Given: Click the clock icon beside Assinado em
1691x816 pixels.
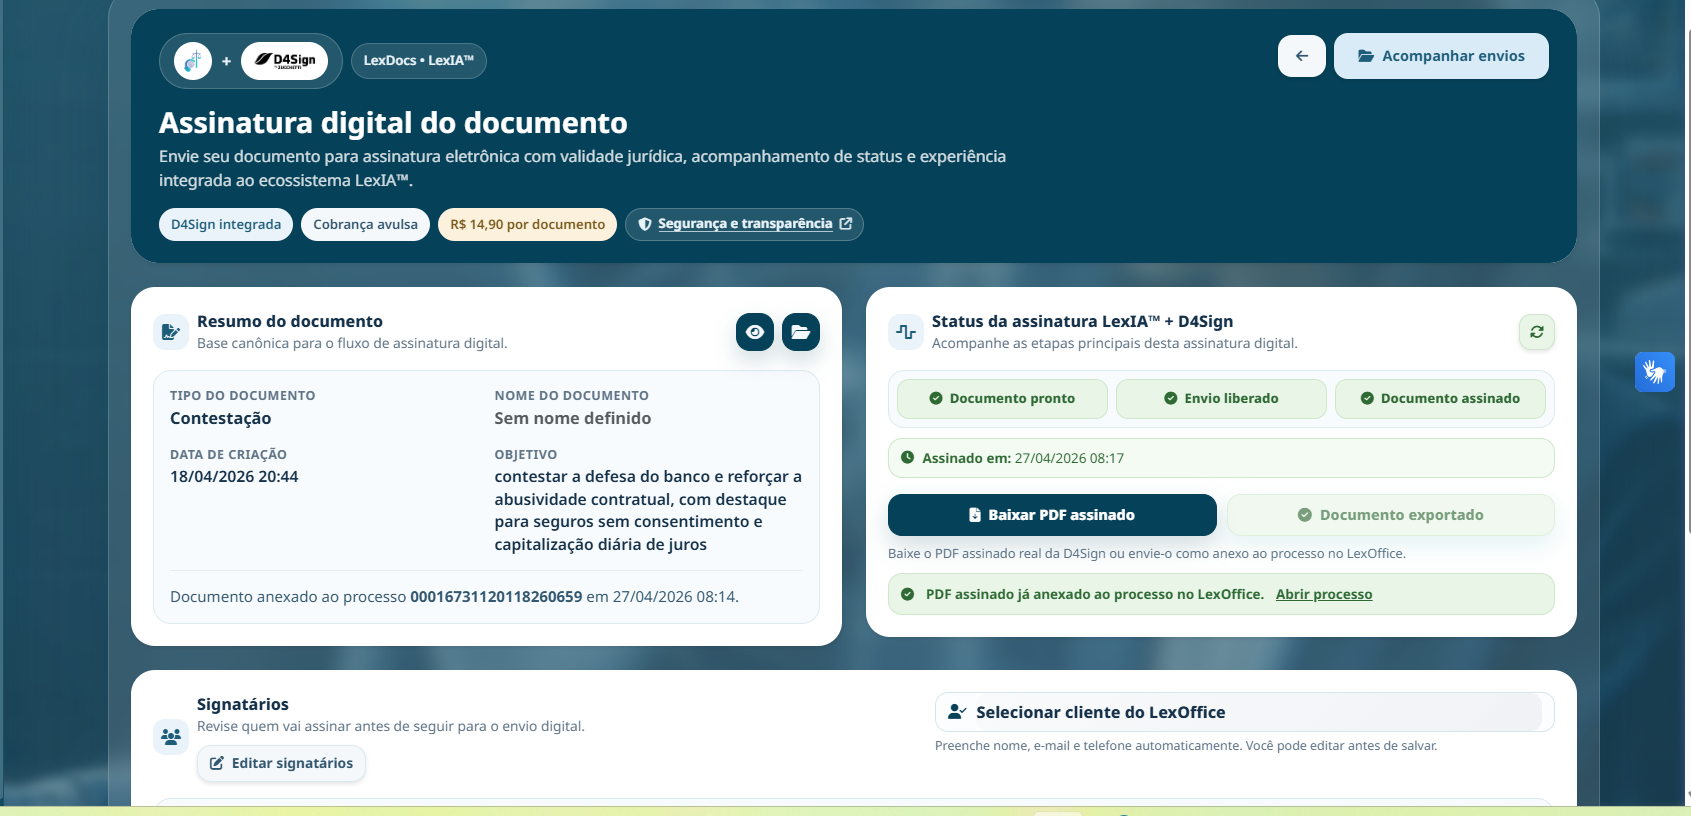Looking at the screenshot, I should pos(908,458).
